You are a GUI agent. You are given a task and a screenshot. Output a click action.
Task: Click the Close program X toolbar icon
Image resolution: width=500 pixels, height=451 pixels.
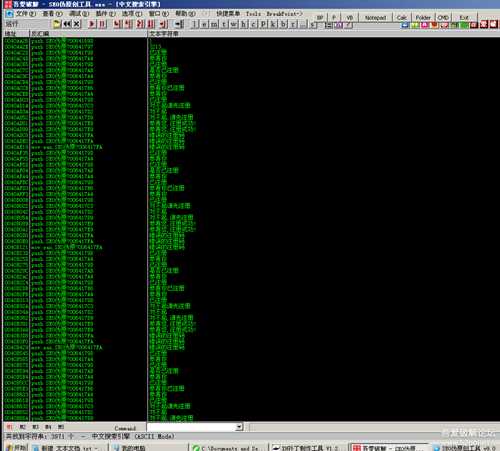[x=77, y=24]
